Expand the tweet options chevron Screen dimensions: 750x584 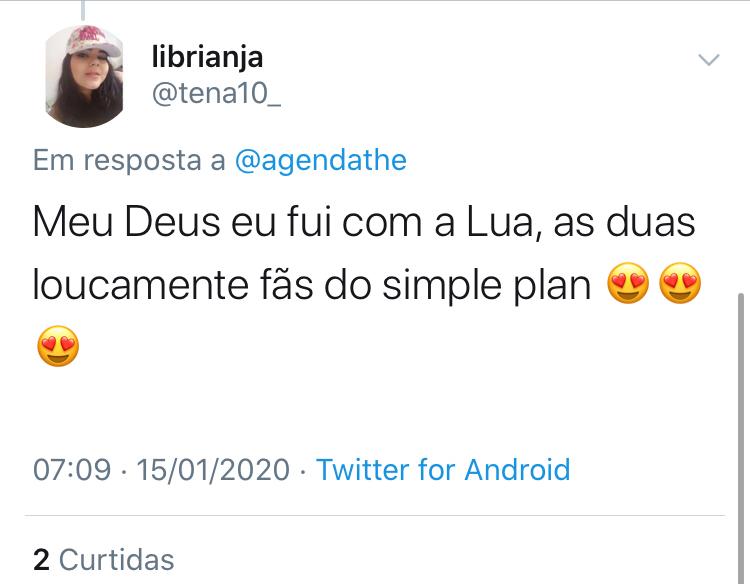708,60
